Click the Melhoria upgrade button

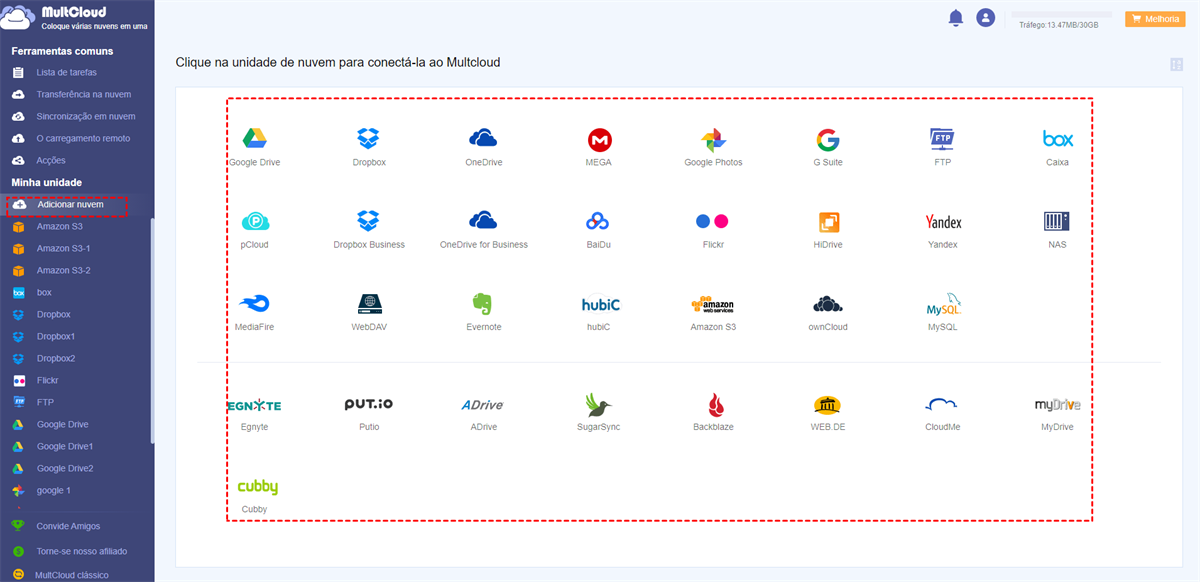click(1155, 19)
